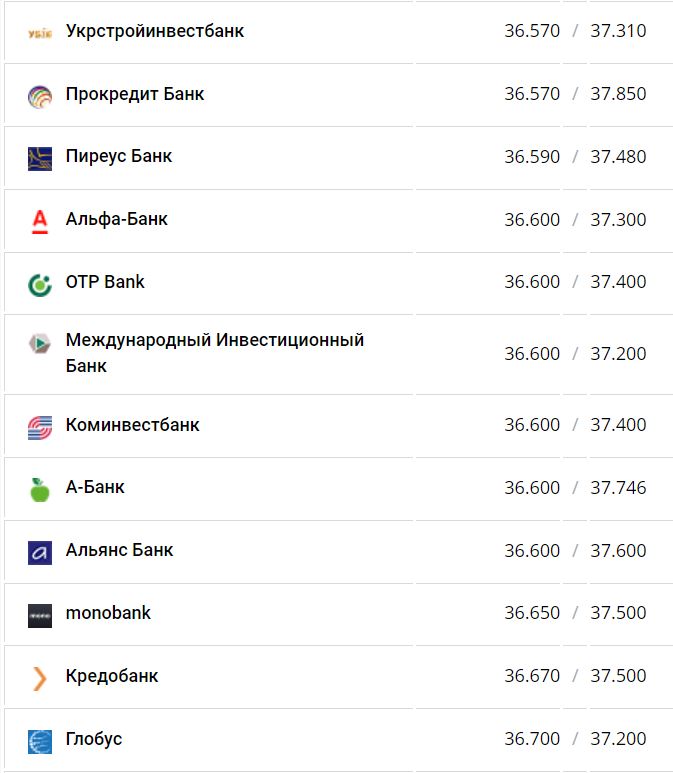Screen dimensions: 673x773
Task: Open the Укрстройинвестбанк bank name link
Action: [x=155, y=31]
